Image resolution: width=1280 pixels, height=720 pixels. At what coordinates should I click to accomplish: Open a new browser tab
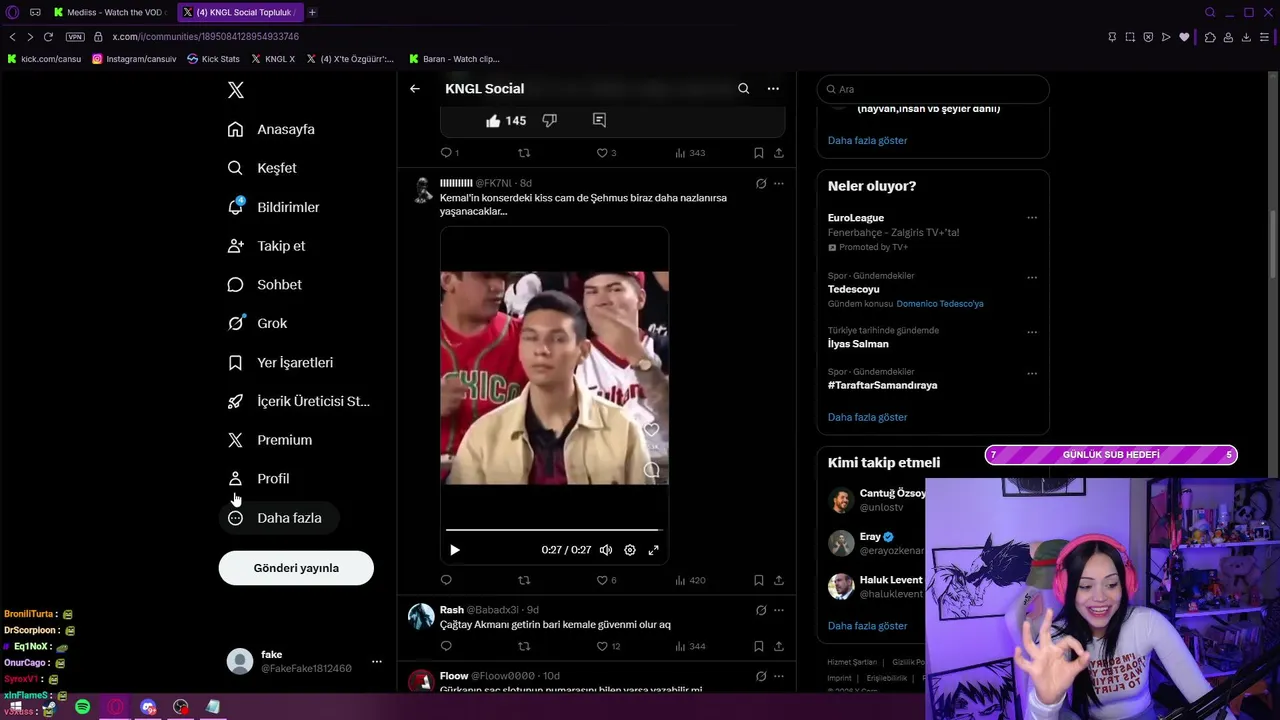click(x=312, y=12)
